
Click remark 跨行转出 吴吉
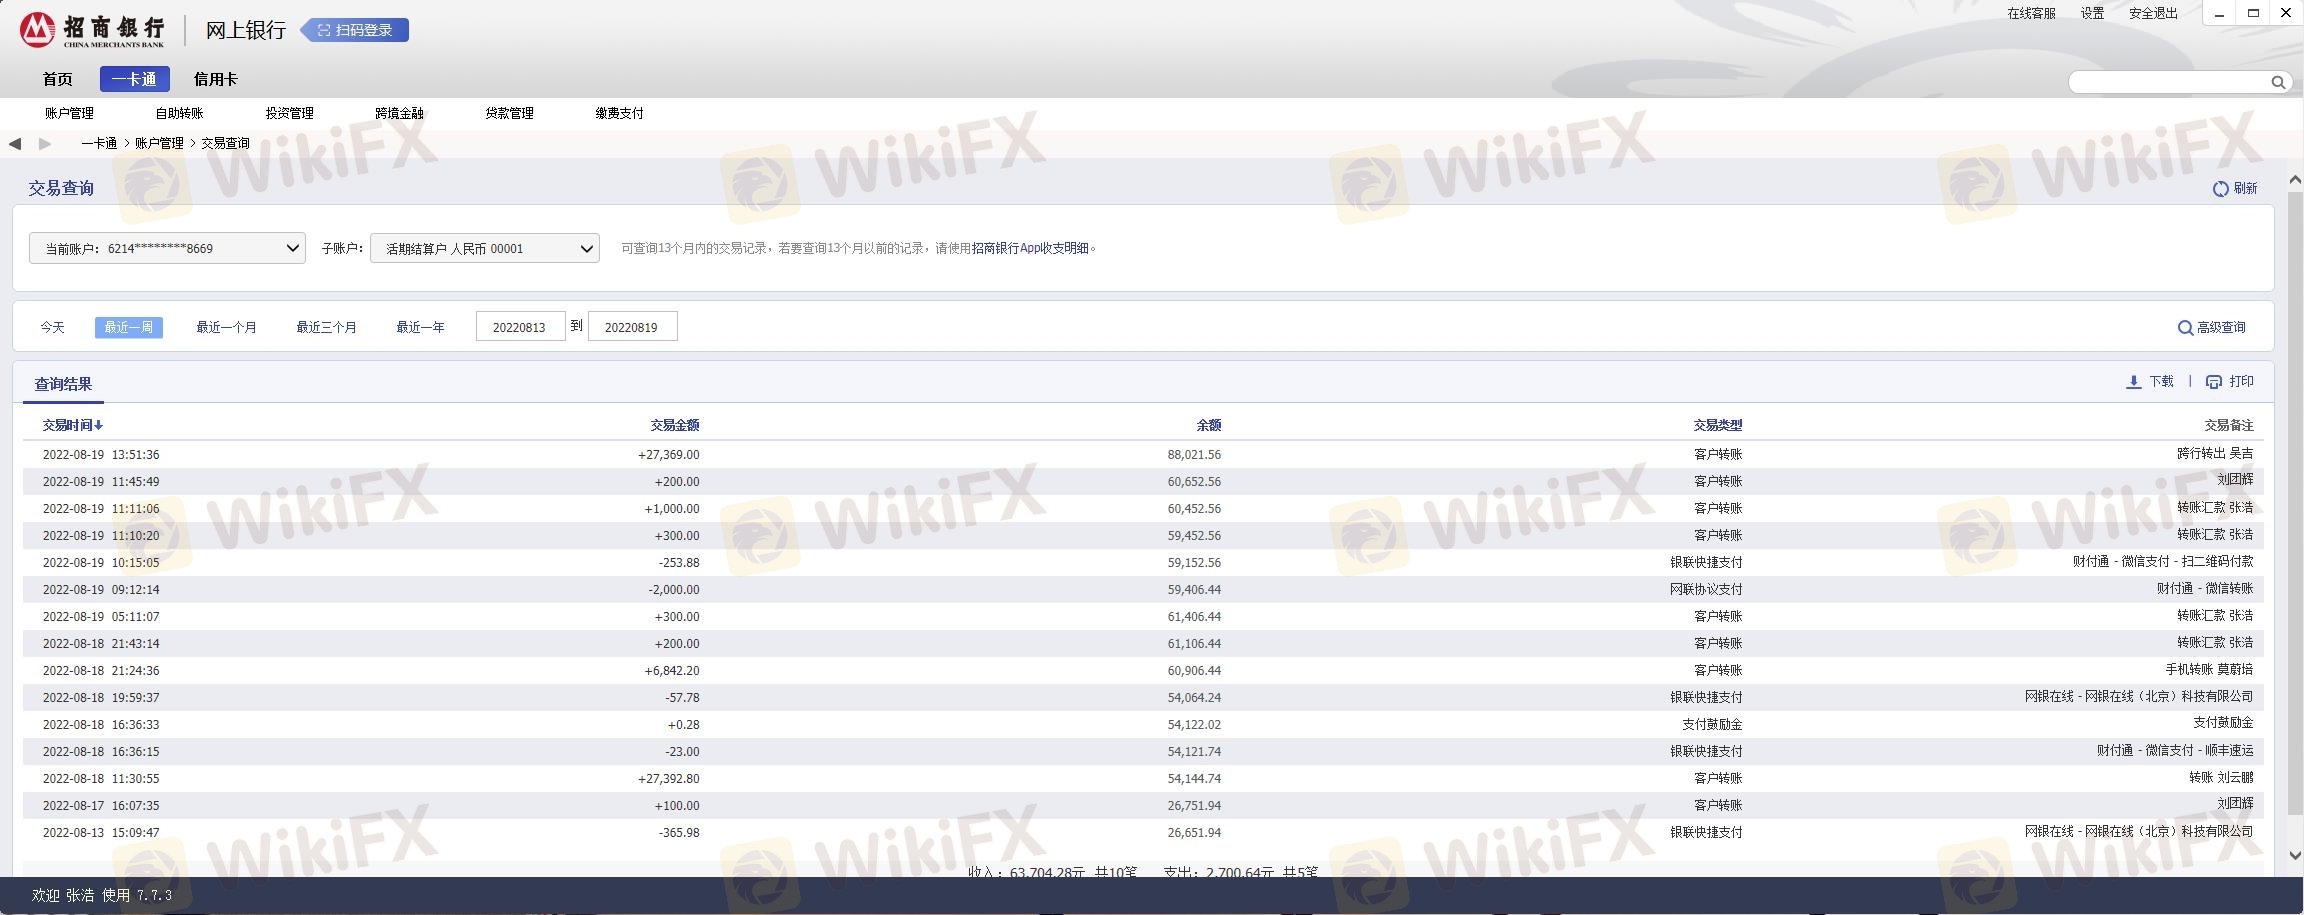[2215, 454]
